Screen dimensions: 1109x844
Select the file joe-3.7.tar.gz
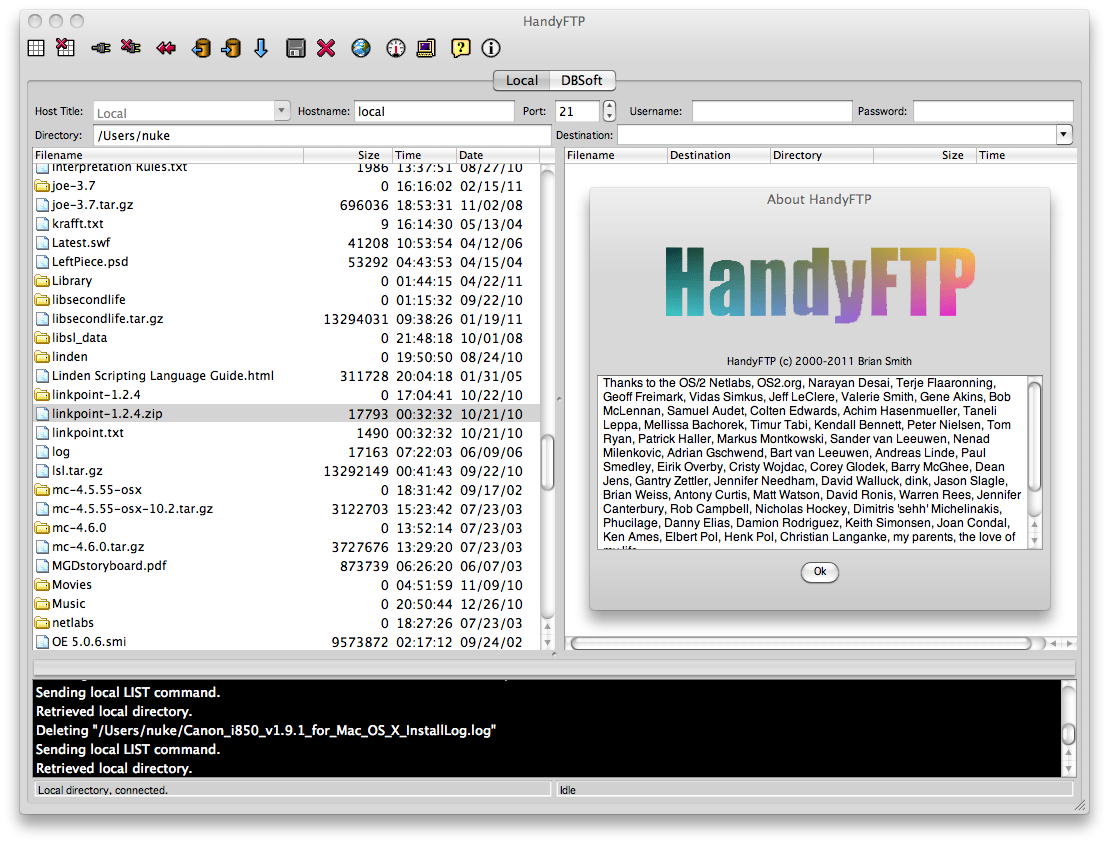93,205
